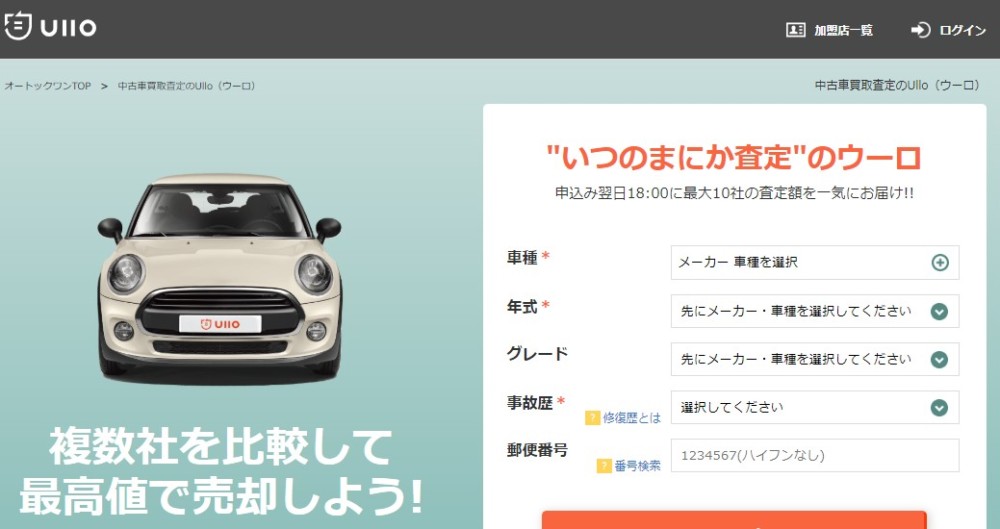Open the 事故歴 dropdown
Screen dimensions: 1000x529
814,407
